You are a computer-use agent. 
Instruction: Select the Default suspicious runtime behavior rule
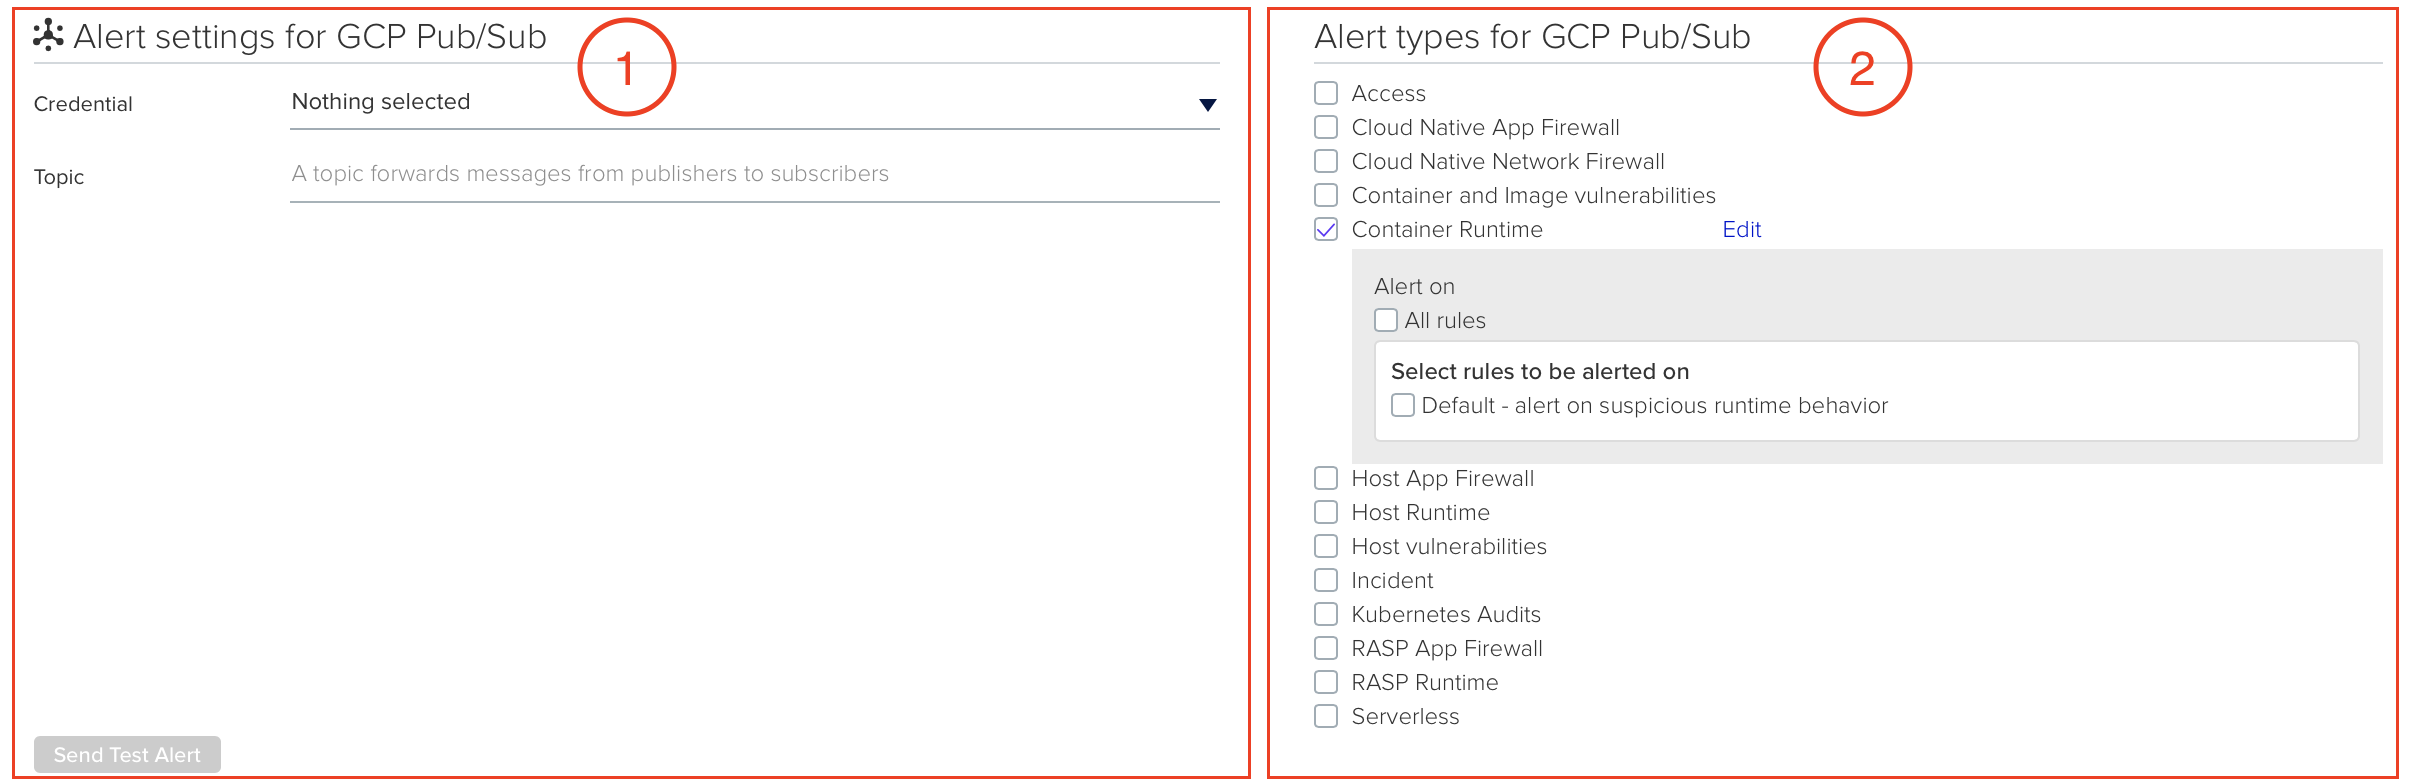pos(1403,405)
